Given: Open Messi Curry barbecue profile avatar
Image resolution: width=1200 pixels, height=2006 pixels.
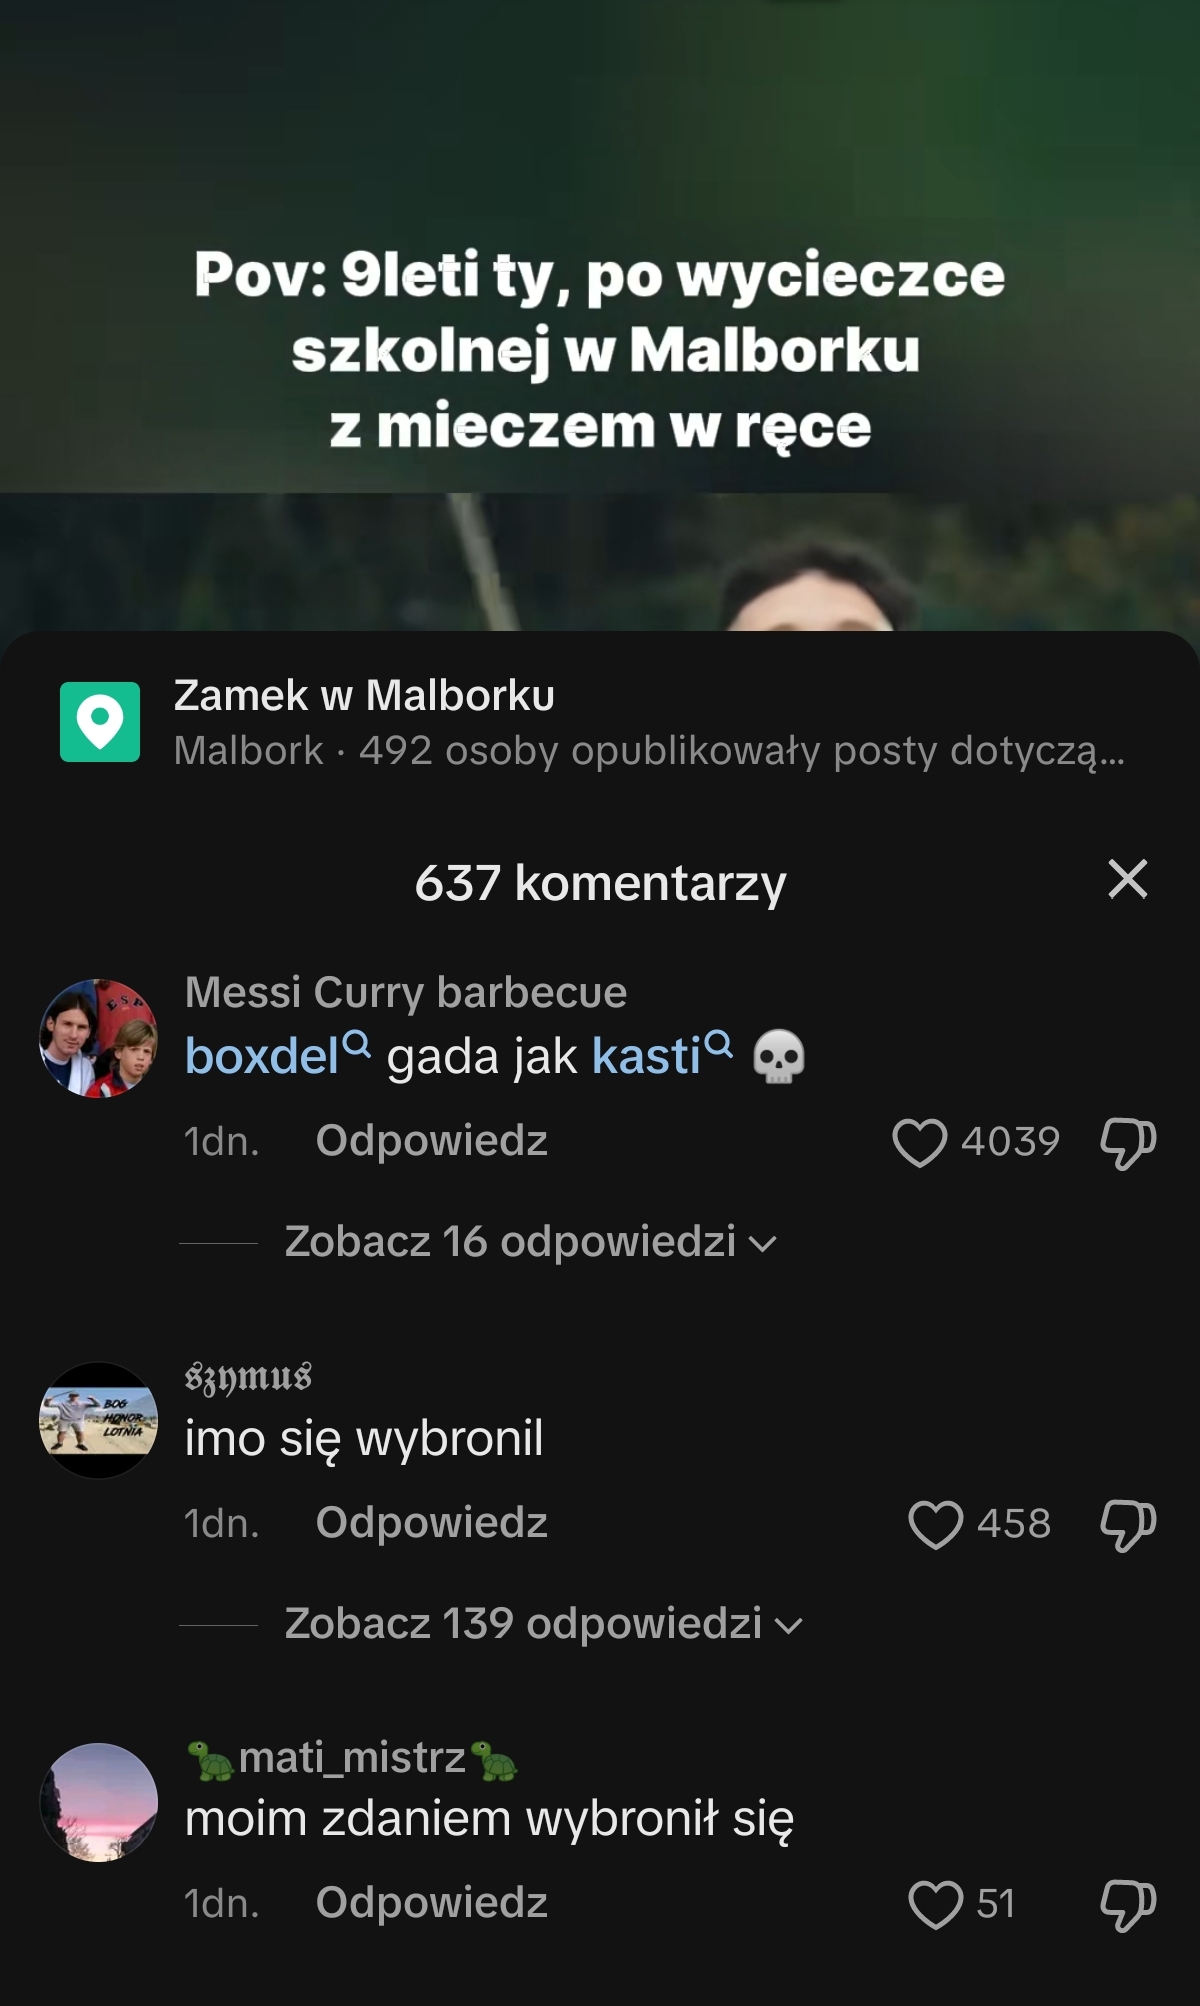Looking at the screenshot, I should point(99,1038).
